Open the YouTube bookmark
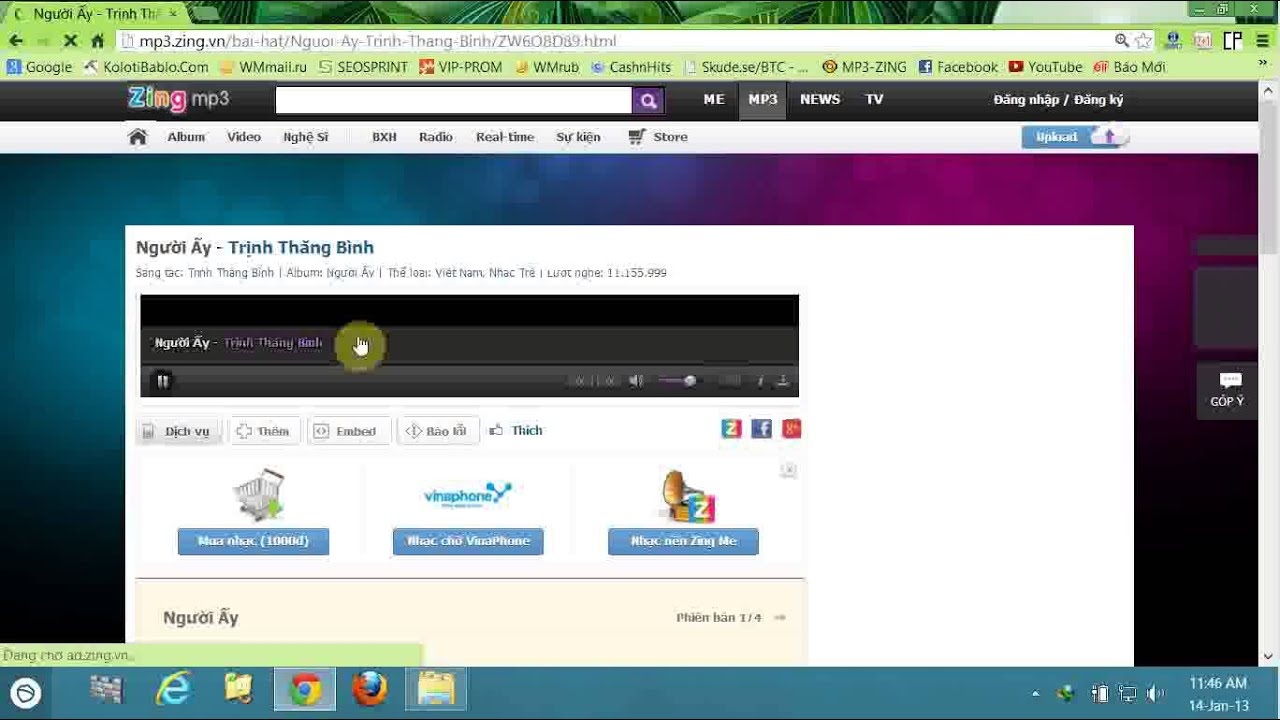 coord(1045,67)
